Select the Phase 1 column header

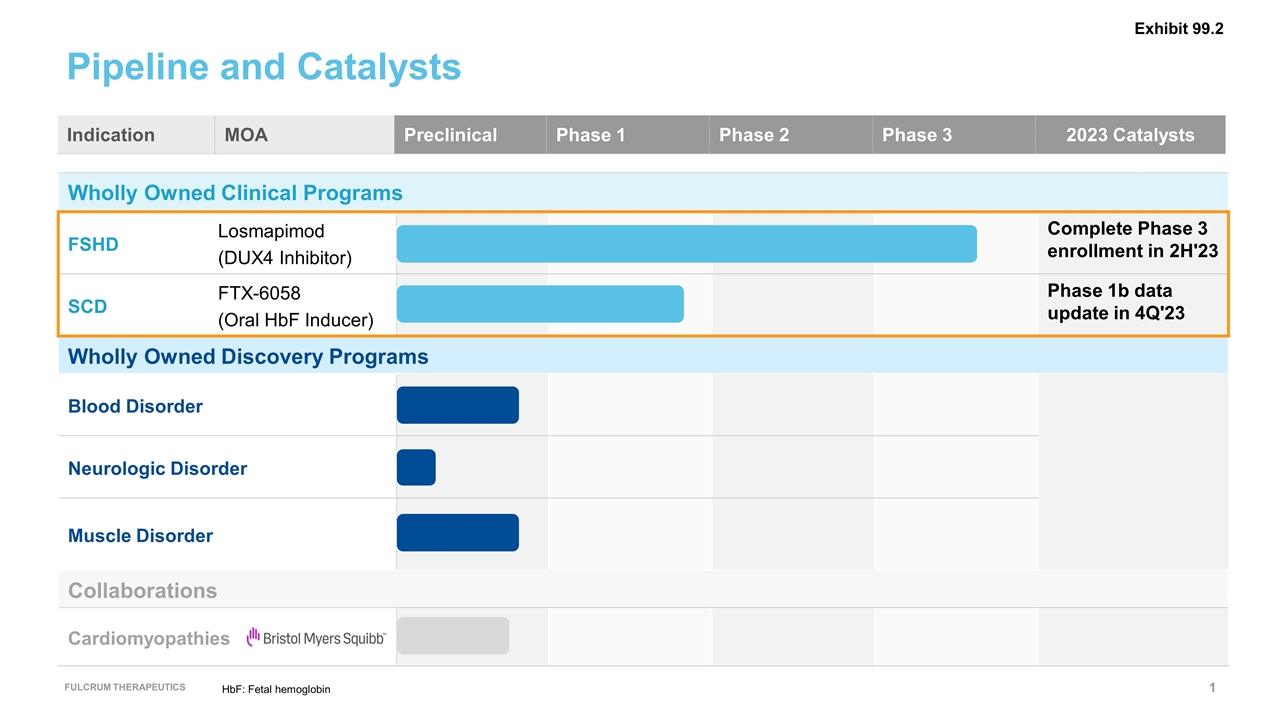(590, 135)
